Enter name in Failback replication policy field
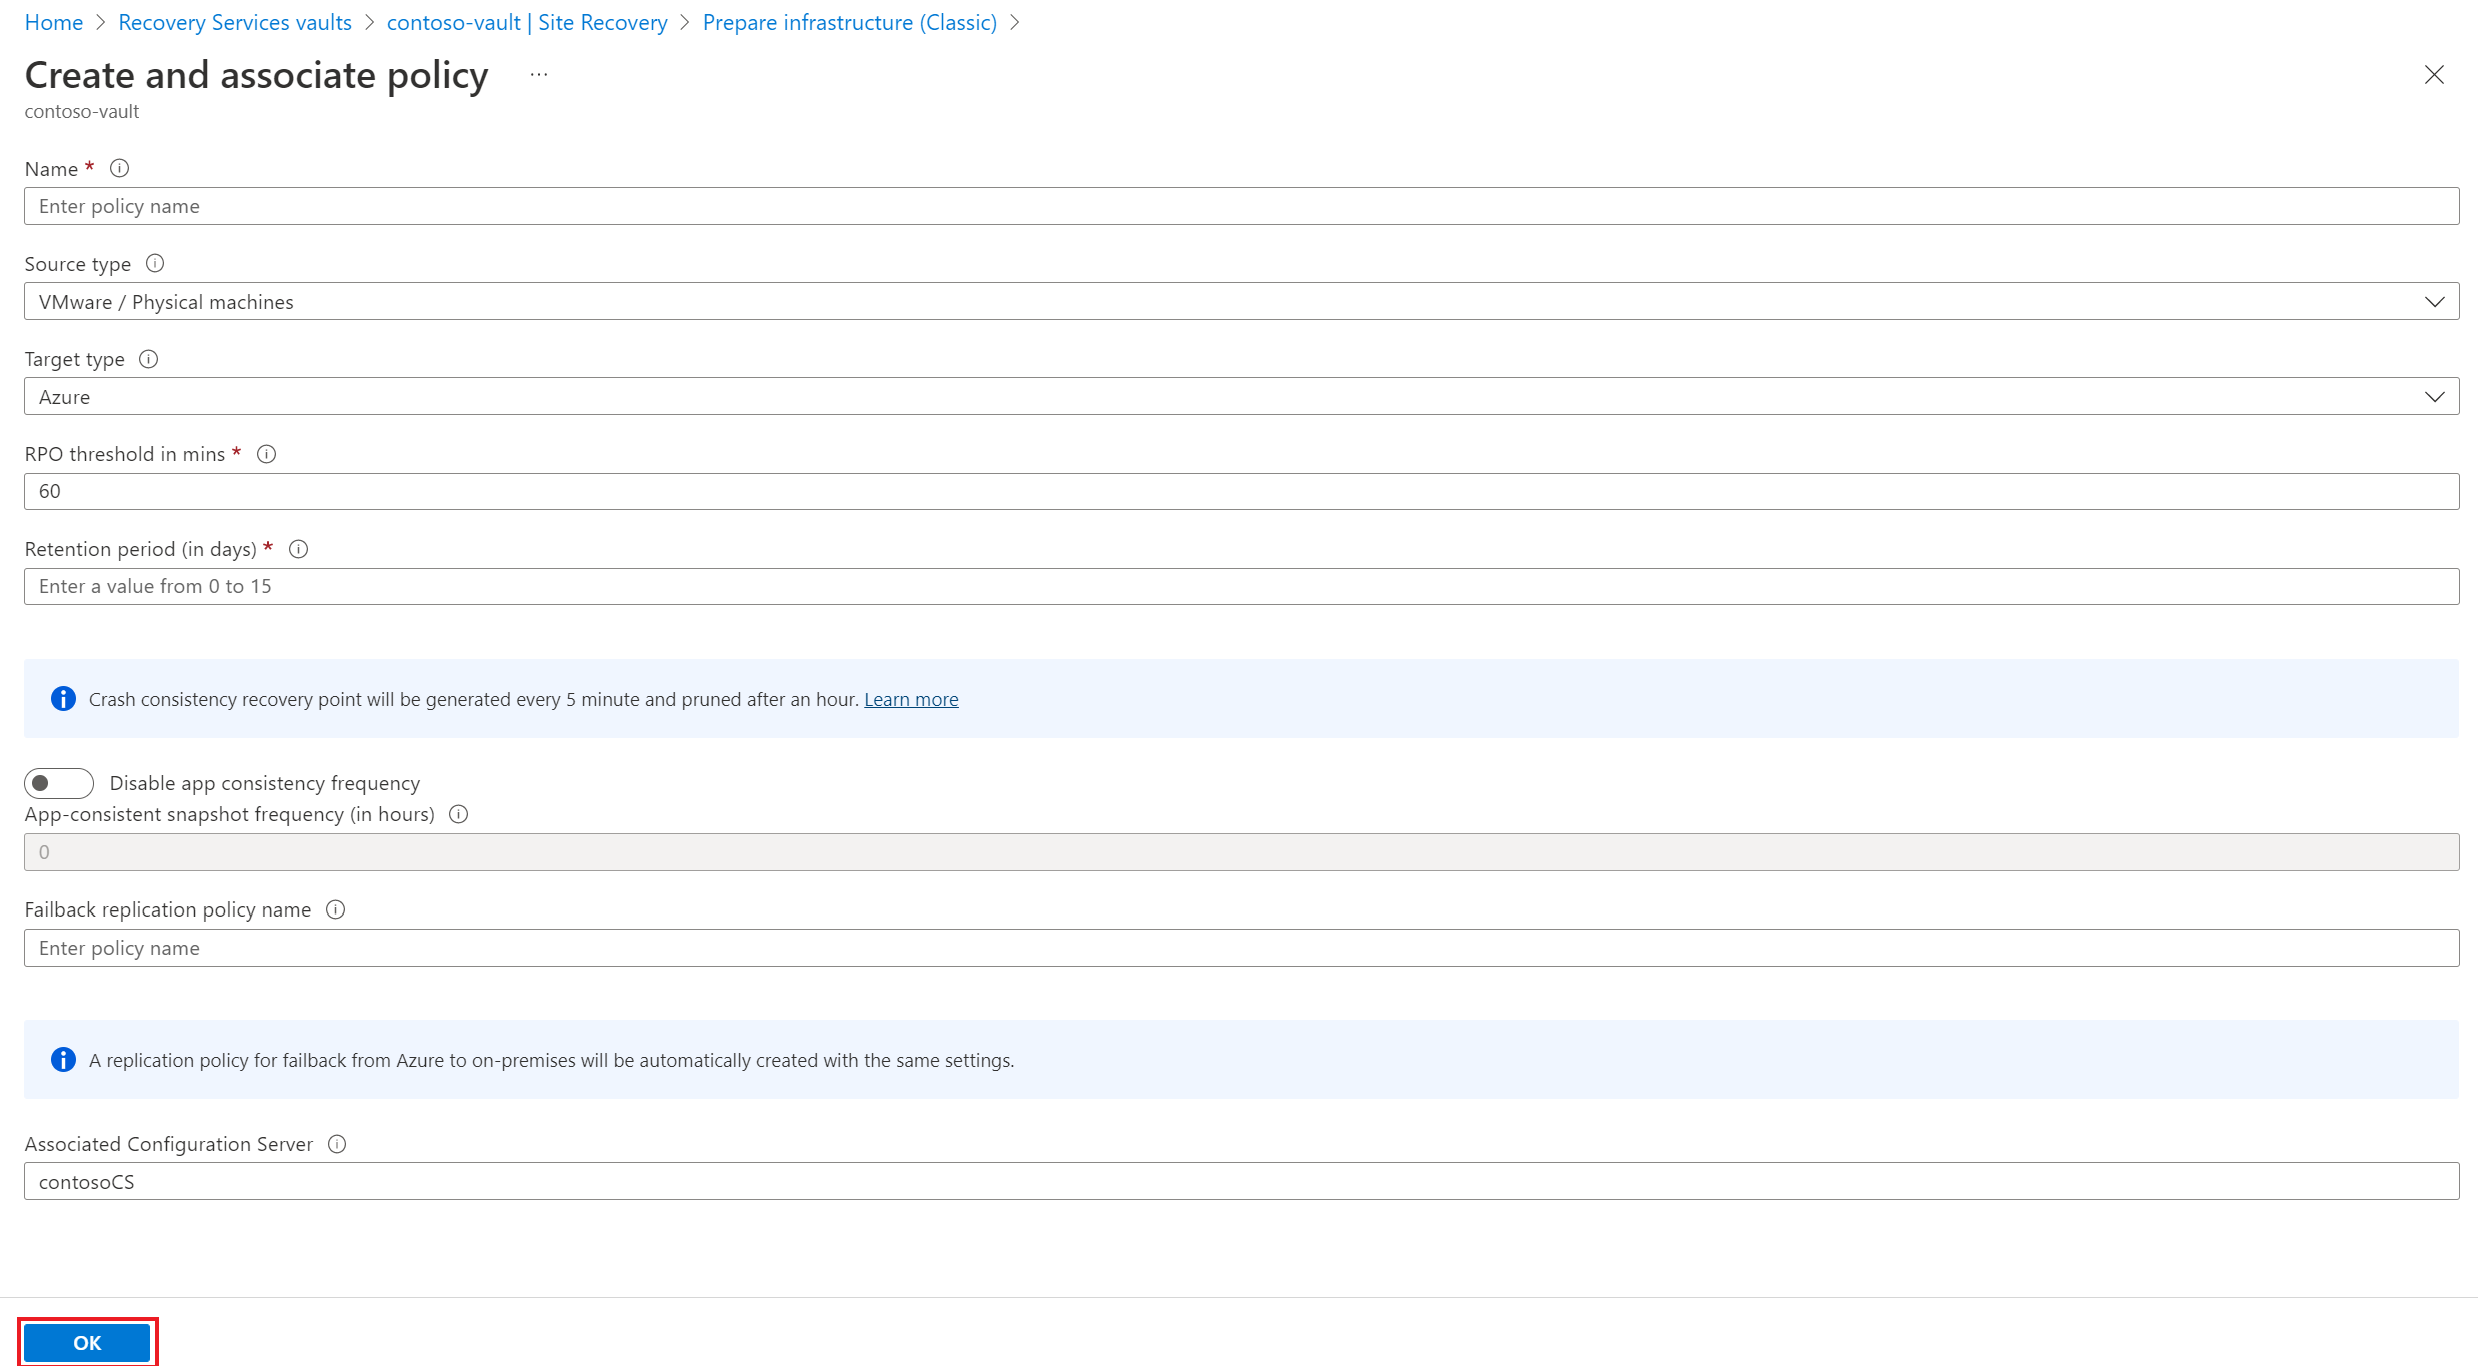This screenshot has height=1366, width=2478. coord(1240,945)
